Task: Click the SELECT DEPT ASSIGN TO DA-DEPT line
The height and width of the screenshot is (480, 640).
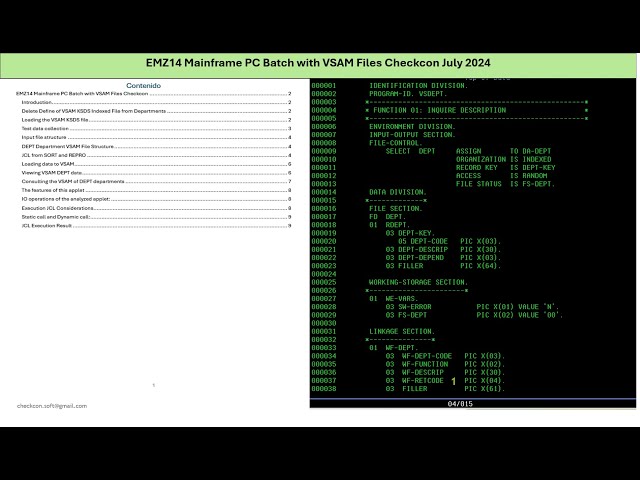Action: click(x=468, y=151)
